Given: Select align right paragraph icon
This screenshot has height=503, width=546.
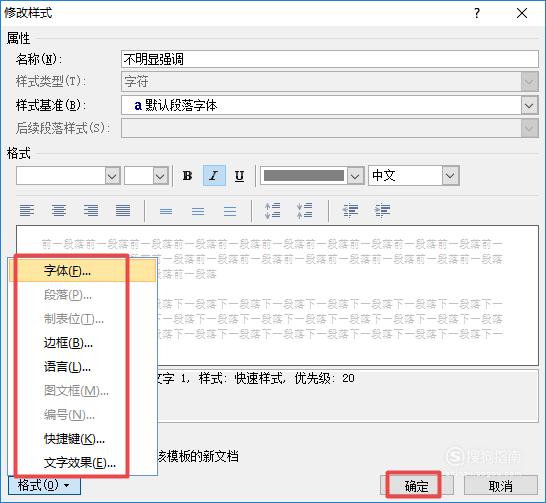Looking at the screenshot, I should 91,211.
